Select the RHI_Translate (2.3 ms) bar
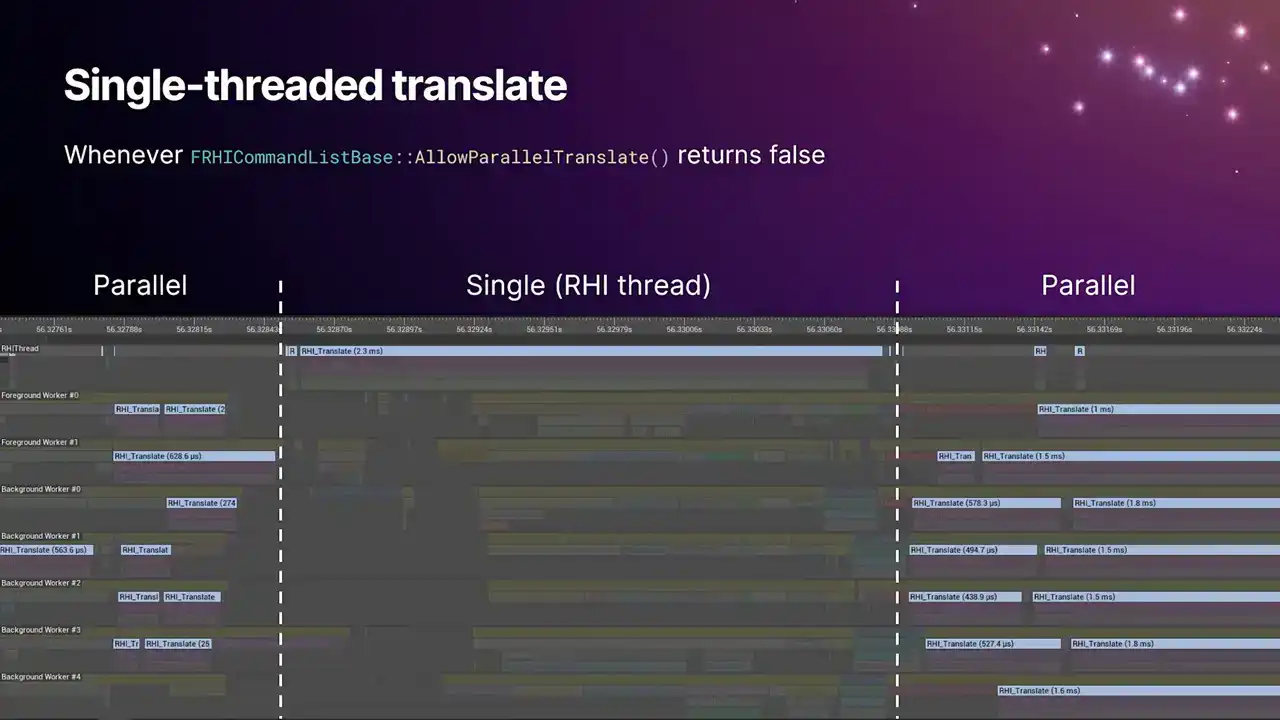This screenshot has width=1280, height=720. tap(590, 351)
